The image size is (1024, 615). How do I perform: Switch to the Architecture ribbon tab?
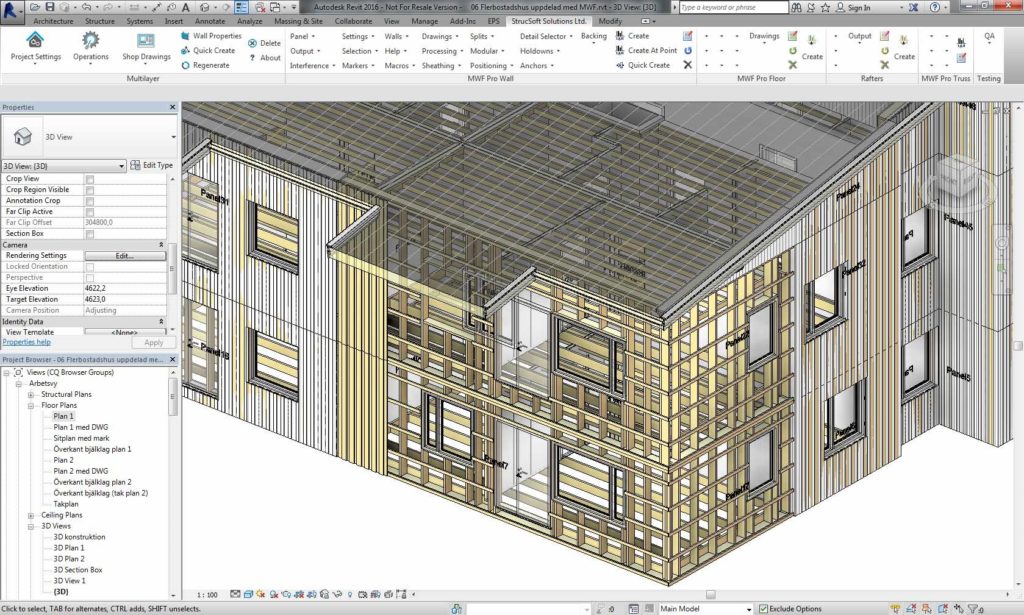pyautogui.click(x=52, y=20)
